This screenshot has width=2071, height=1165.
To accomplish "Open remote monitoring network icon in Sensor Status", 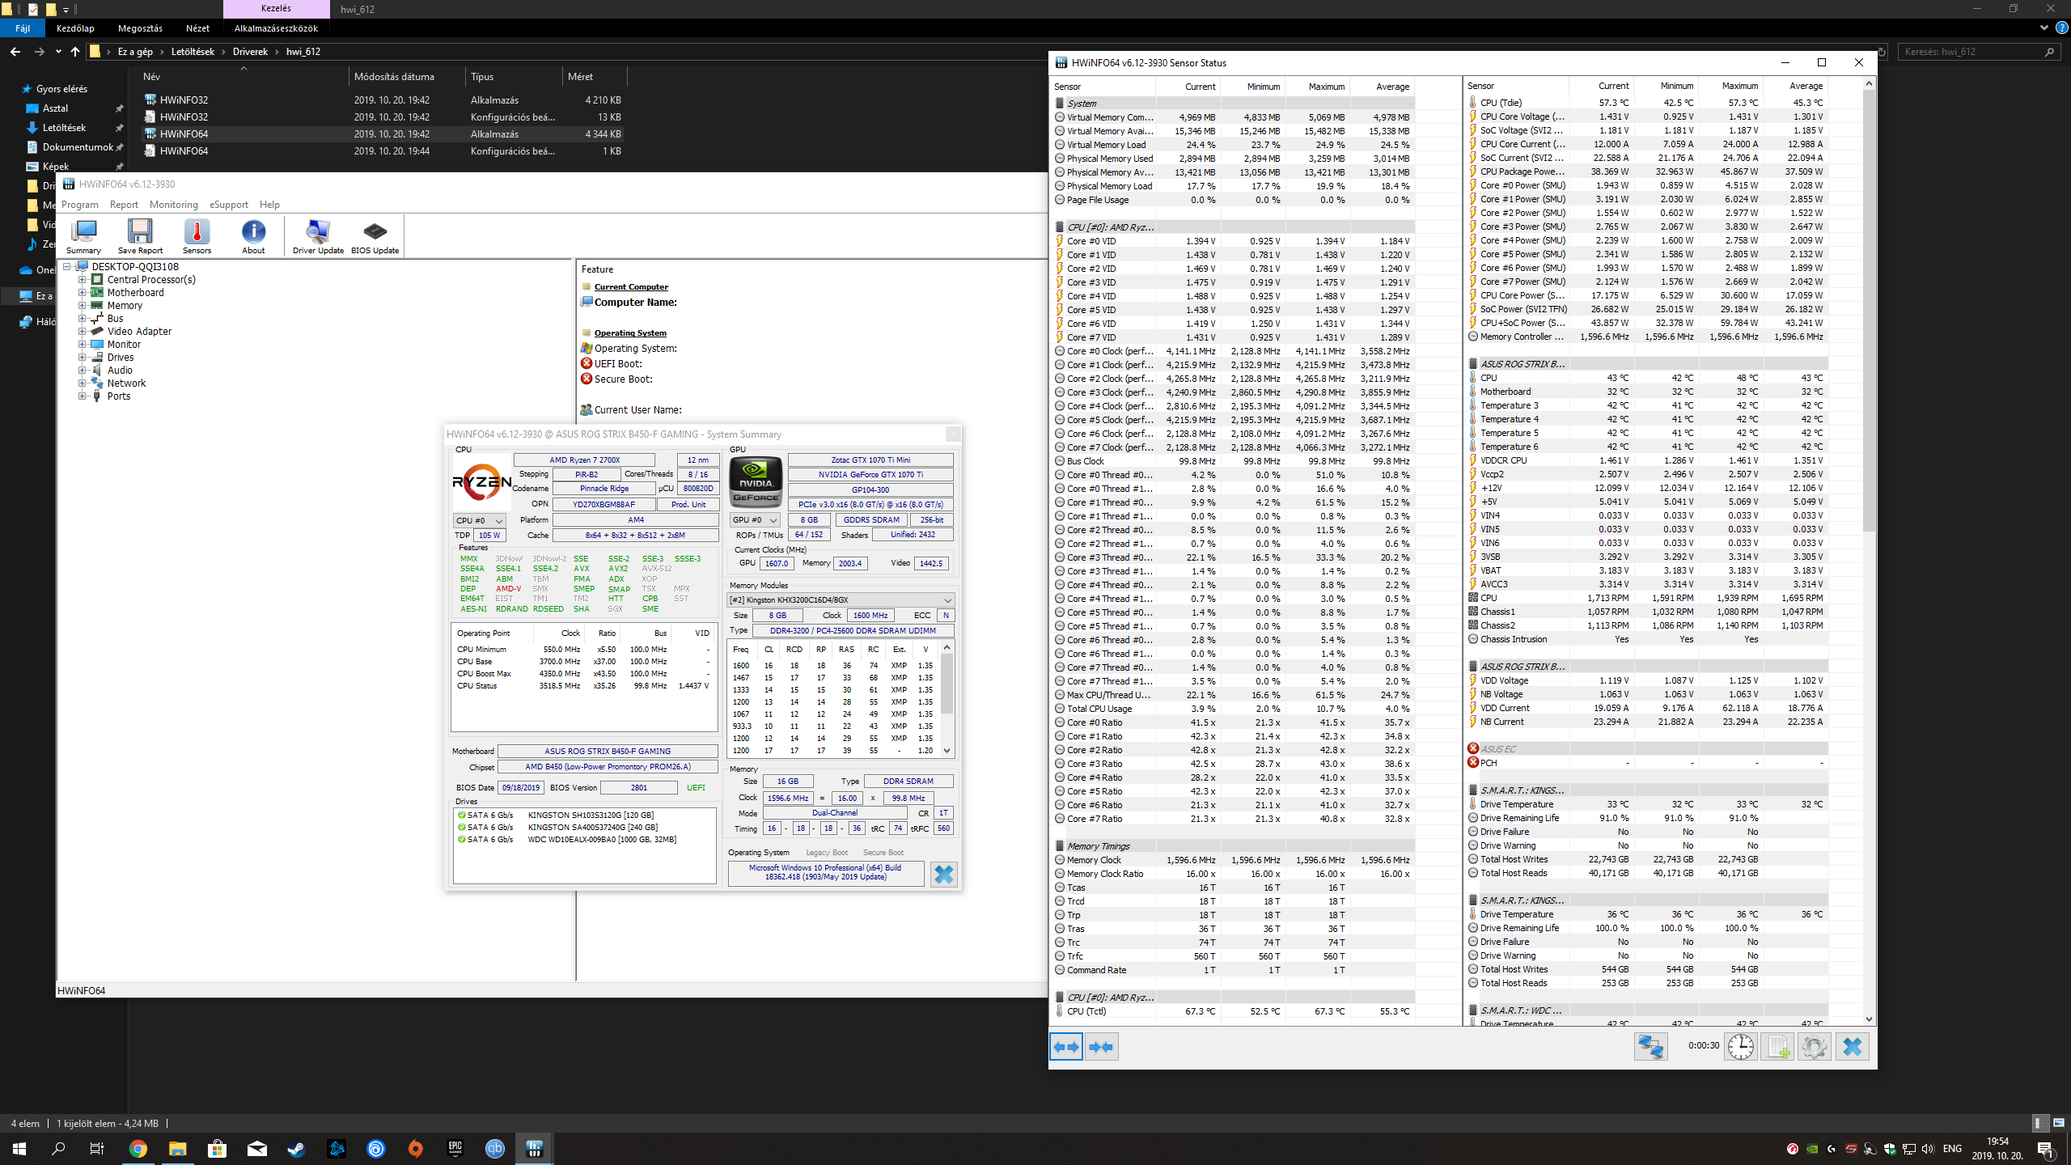I will [1651, 1047].
